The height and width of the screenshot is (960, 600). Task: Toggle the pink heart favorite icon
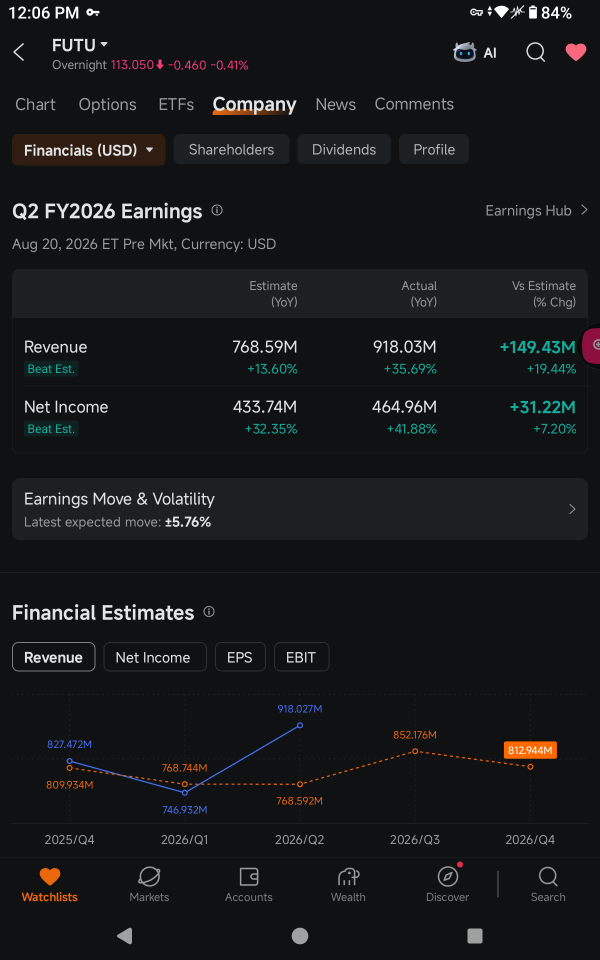click(x=576, y=53)
